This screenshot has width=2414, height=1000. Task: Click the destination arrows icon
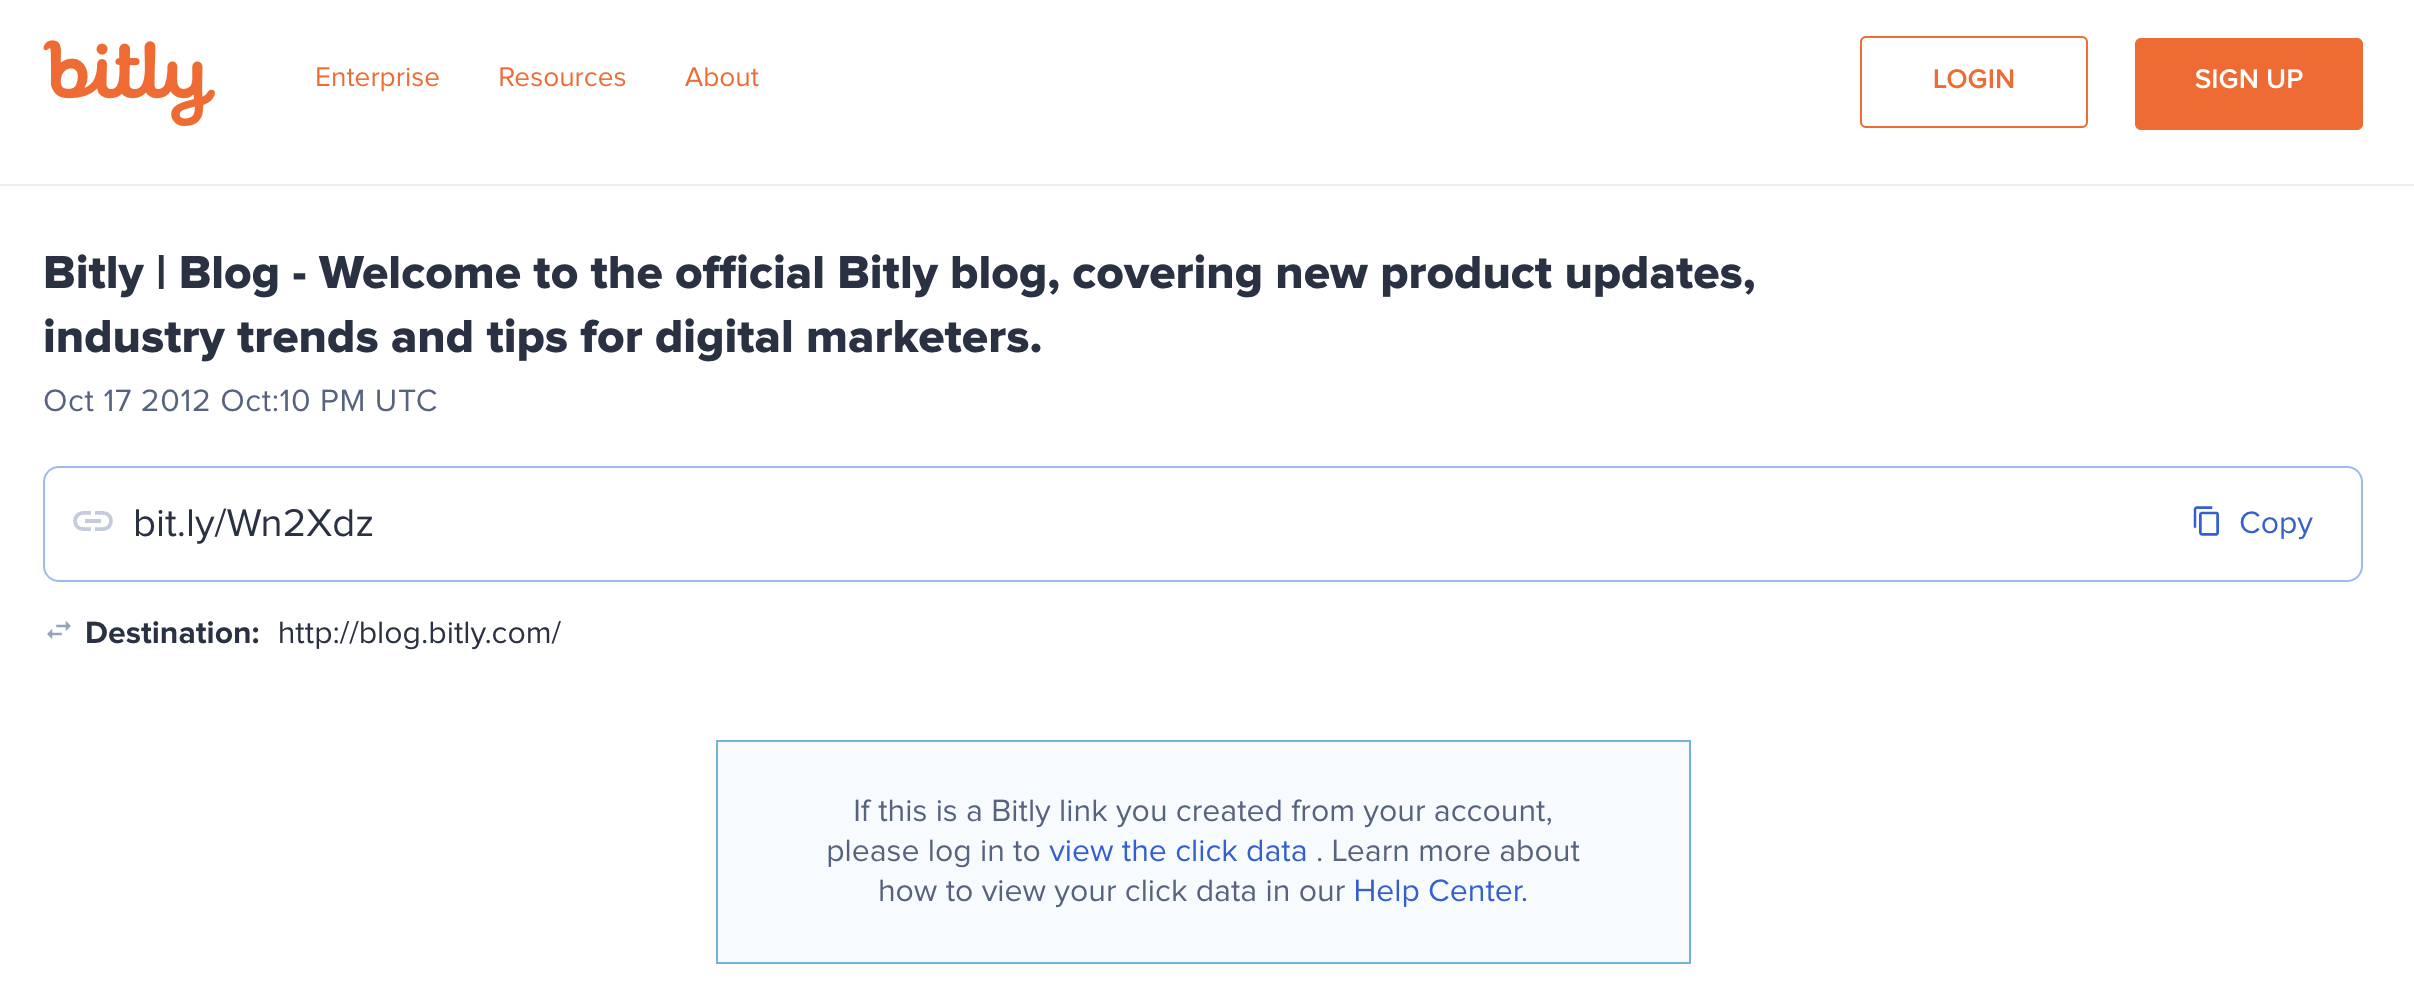click(59, 631)
